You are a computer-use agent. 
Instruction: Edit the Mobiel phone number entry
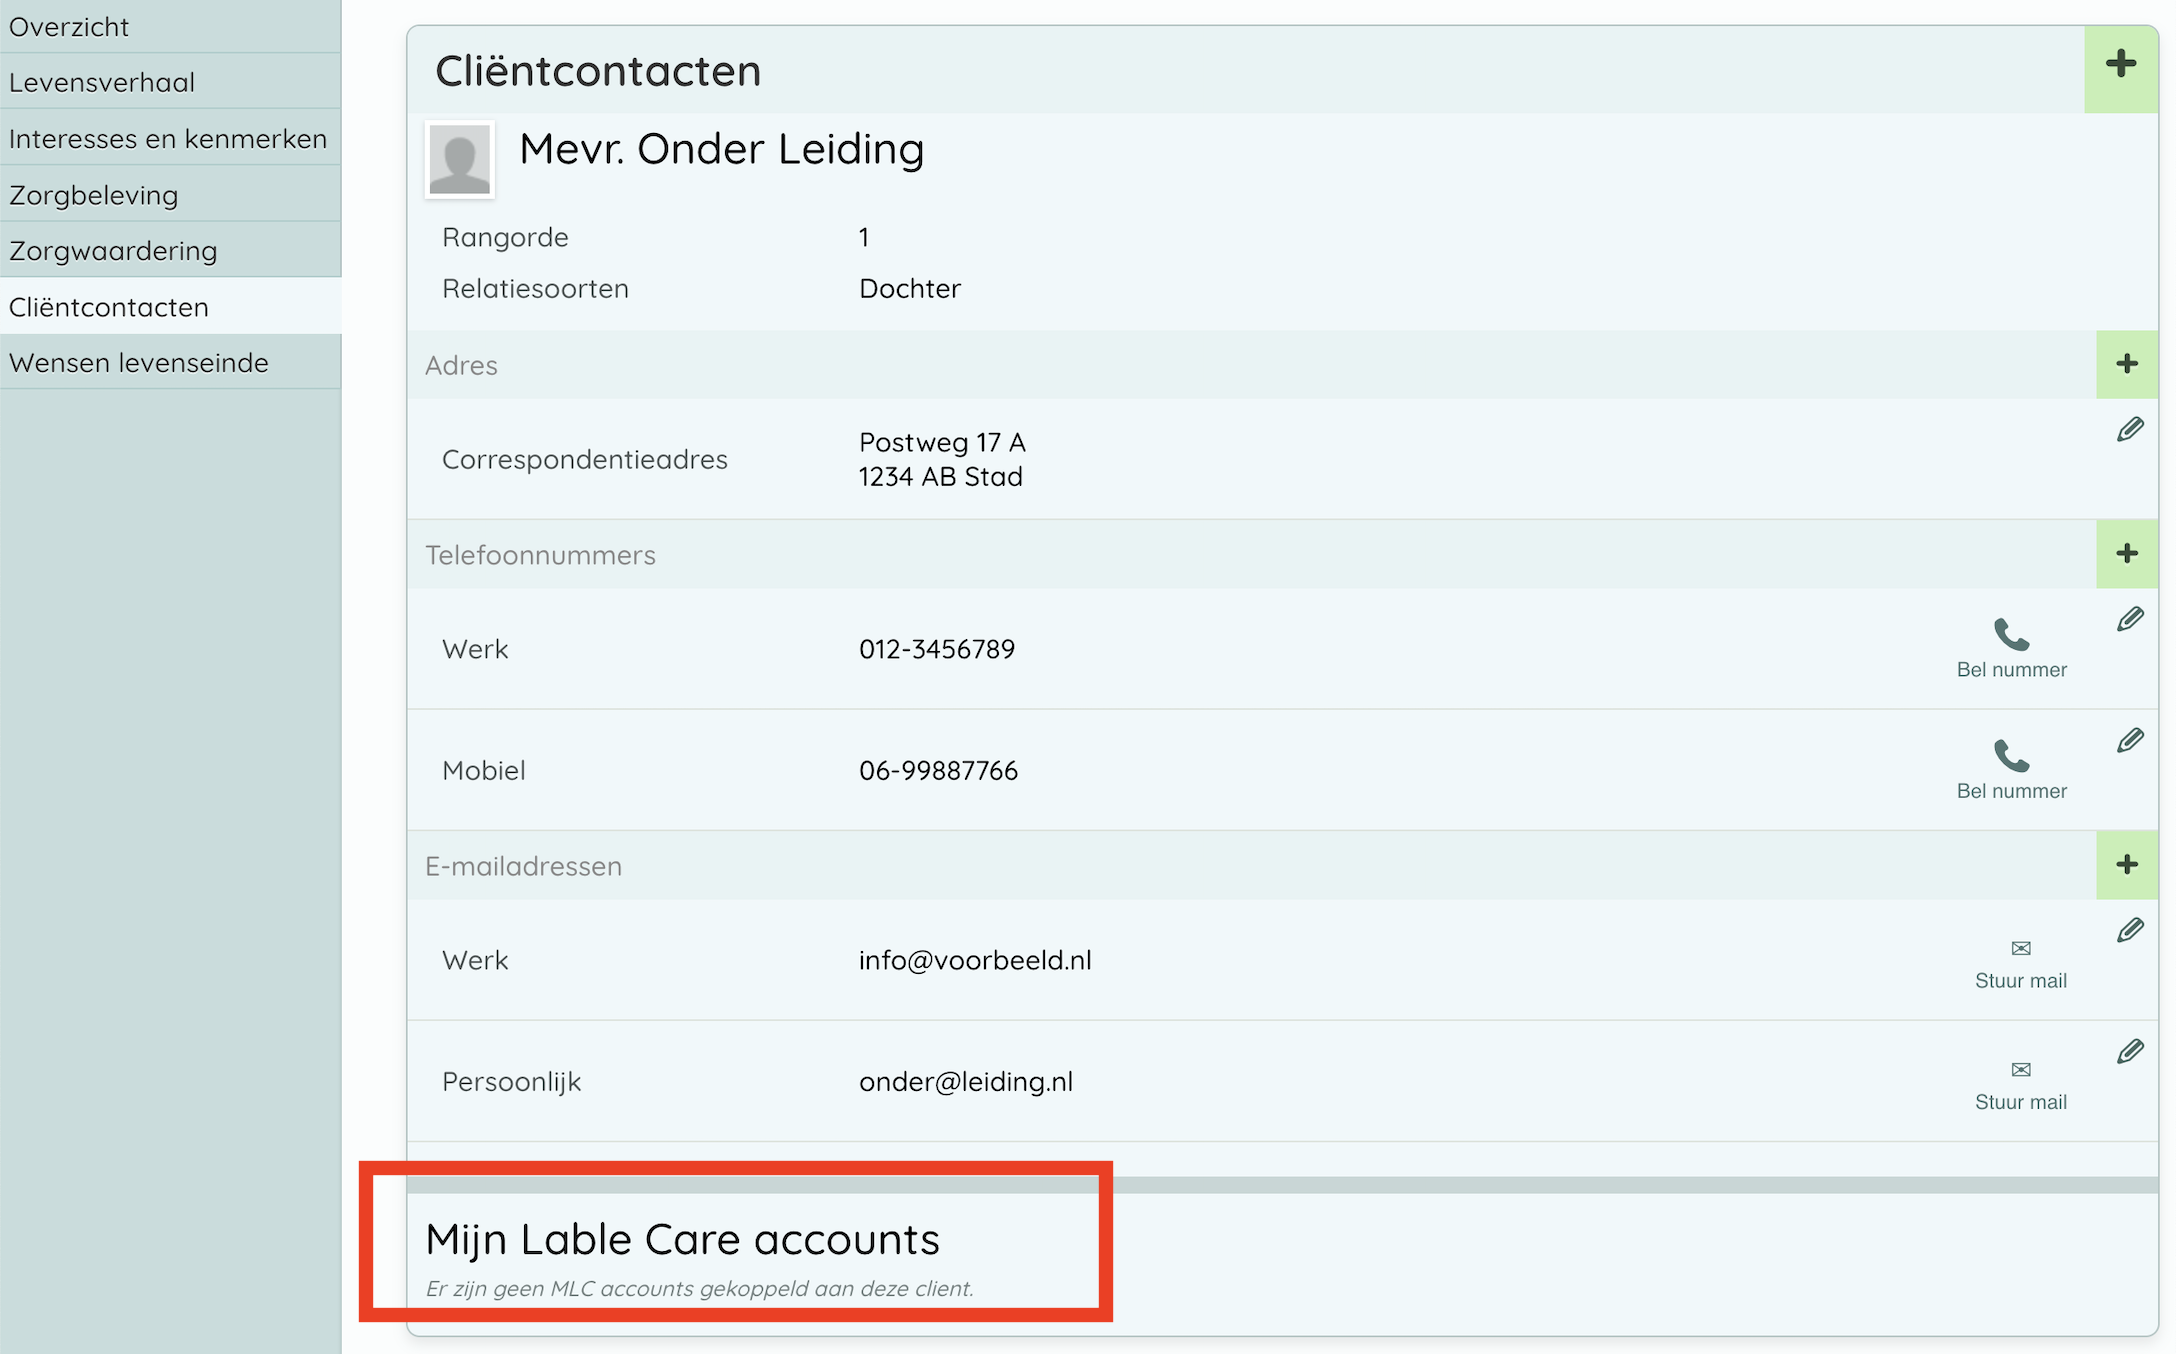pyautogui.click(x=2130, y=741)
